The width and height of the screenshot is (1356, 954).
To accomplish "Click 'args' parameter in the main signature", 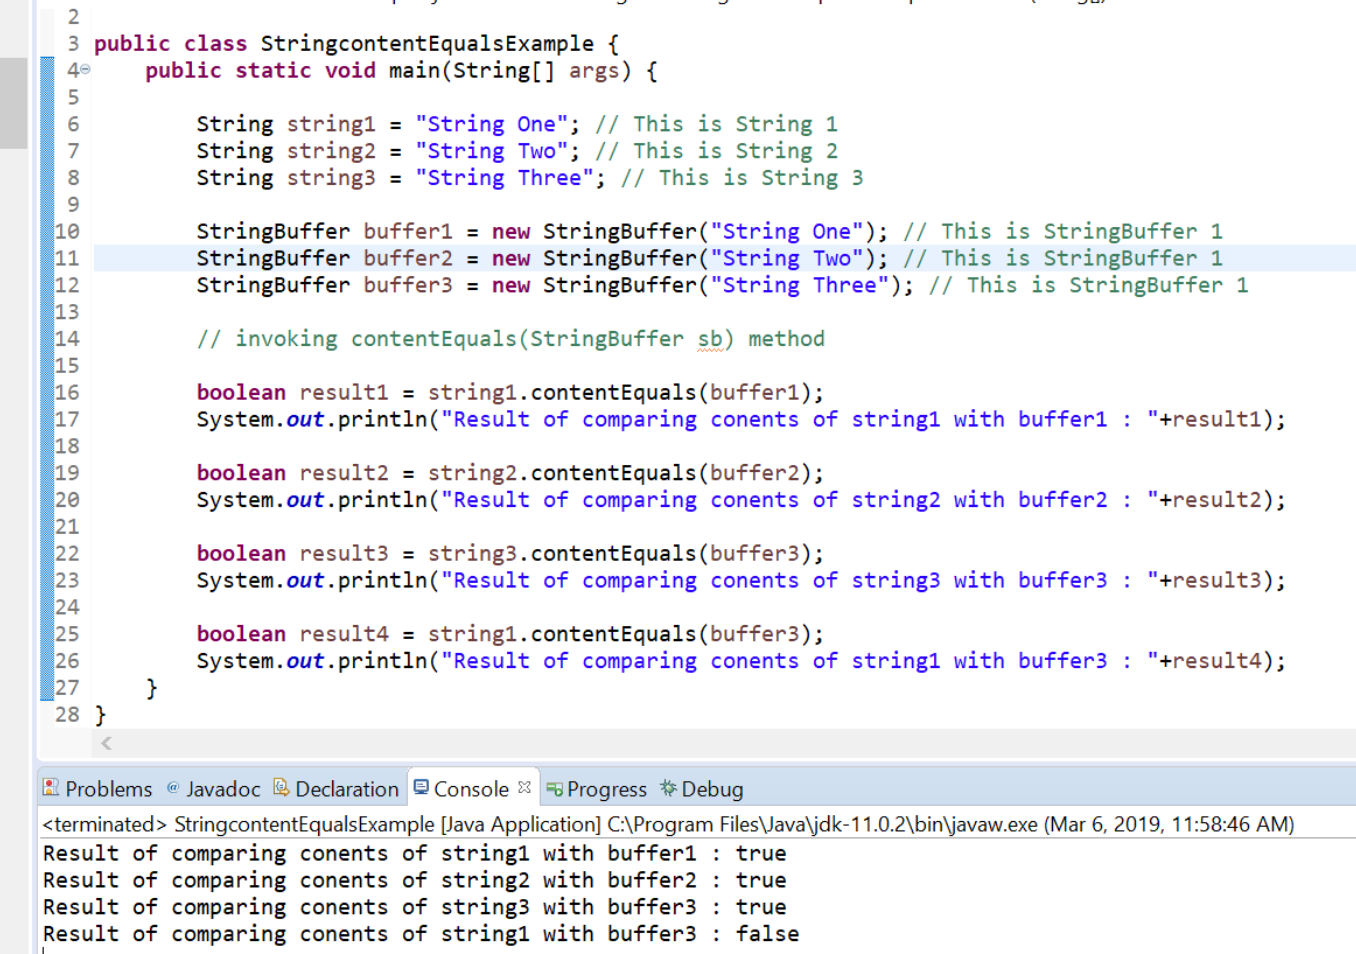I will 594,71.
